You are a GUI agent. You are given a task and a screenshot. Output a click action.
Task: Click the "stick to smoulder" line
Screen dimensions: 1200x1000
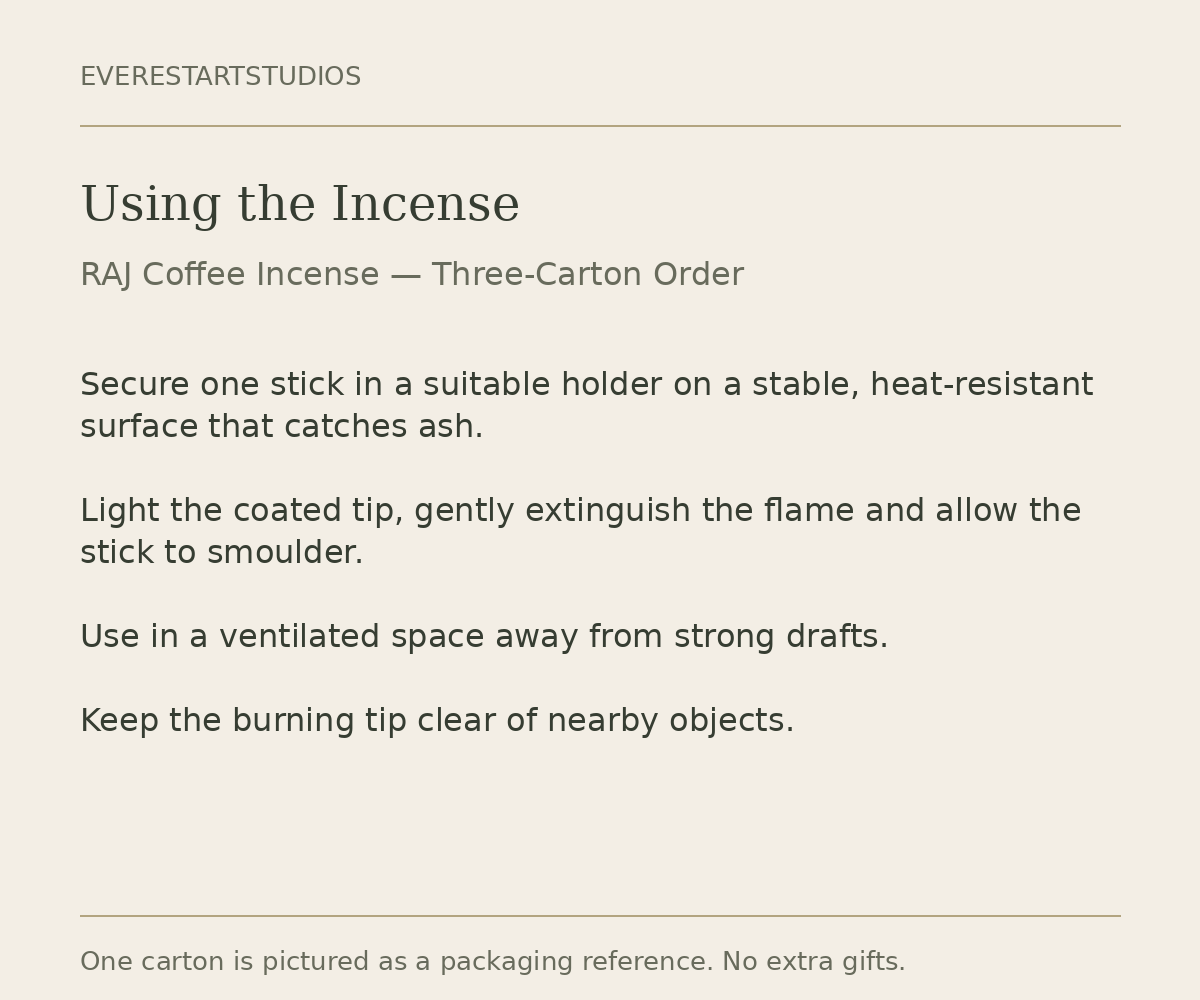tap(222, 553)
